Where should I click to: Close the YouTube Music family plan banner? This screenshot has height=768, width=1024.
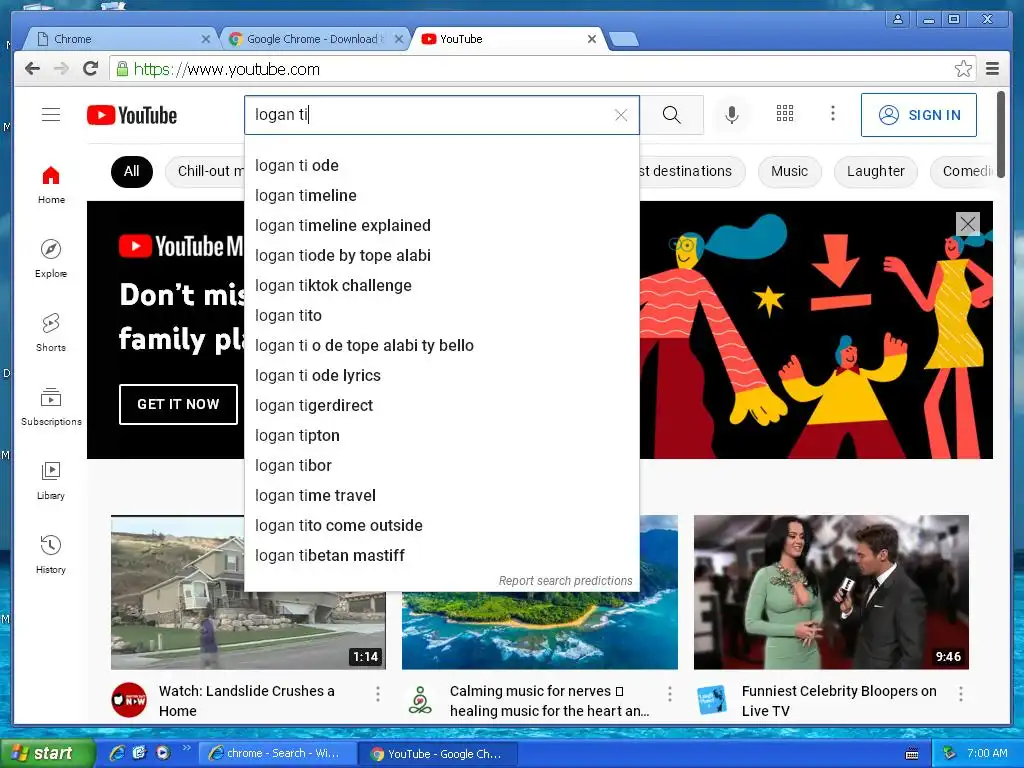point(967,224)
